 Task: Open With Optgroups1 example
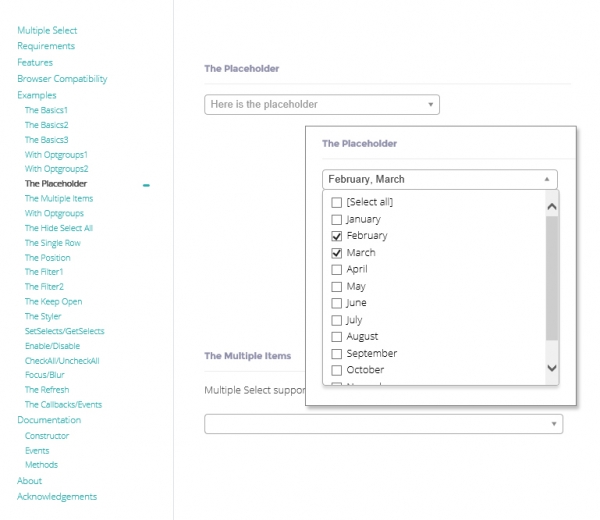coord(56,155)
